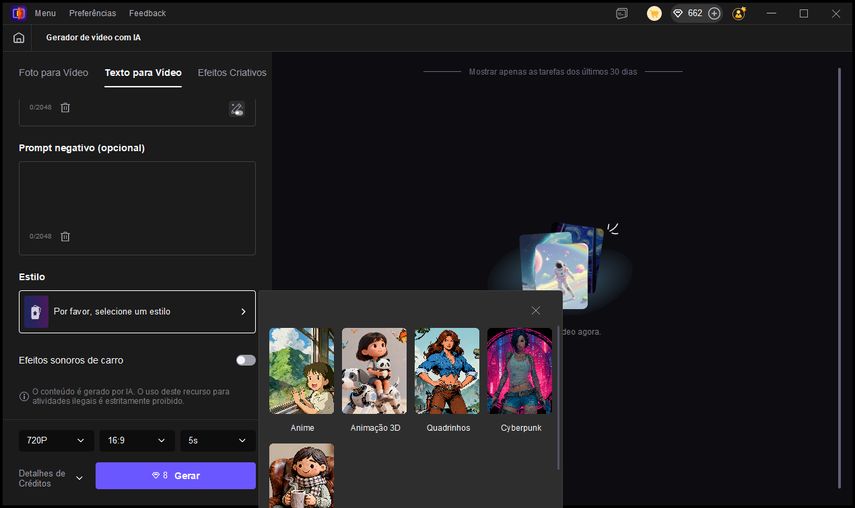Open the user account avatar
The width and height of the screenshot is (855, 508).
click(739, 14)
